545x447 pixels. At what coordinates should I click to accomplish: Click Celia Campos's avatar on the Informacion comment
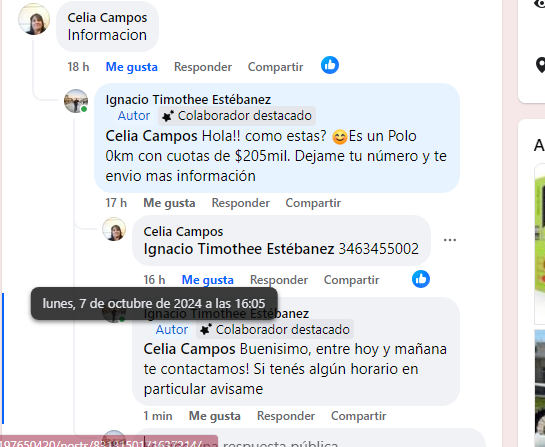pyautogui.click(x=34, y=19)
